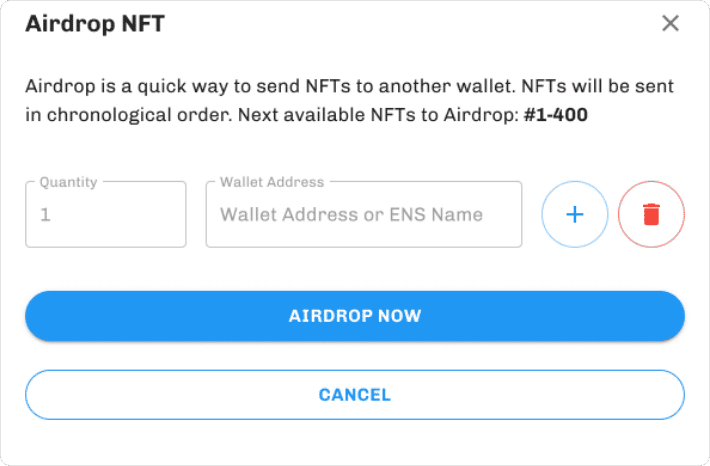Click the Airdrop NFT dialog title
710x466 pixels.
click(95, 24)
